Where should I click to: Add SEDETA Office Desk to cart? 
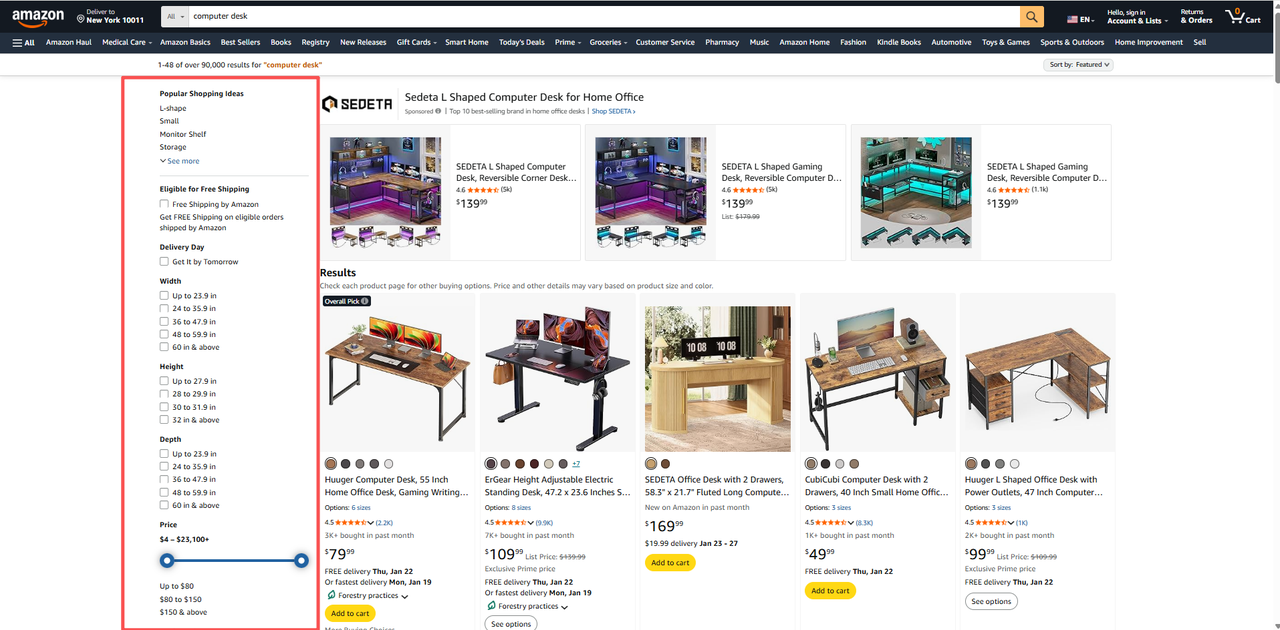(670, 563)
